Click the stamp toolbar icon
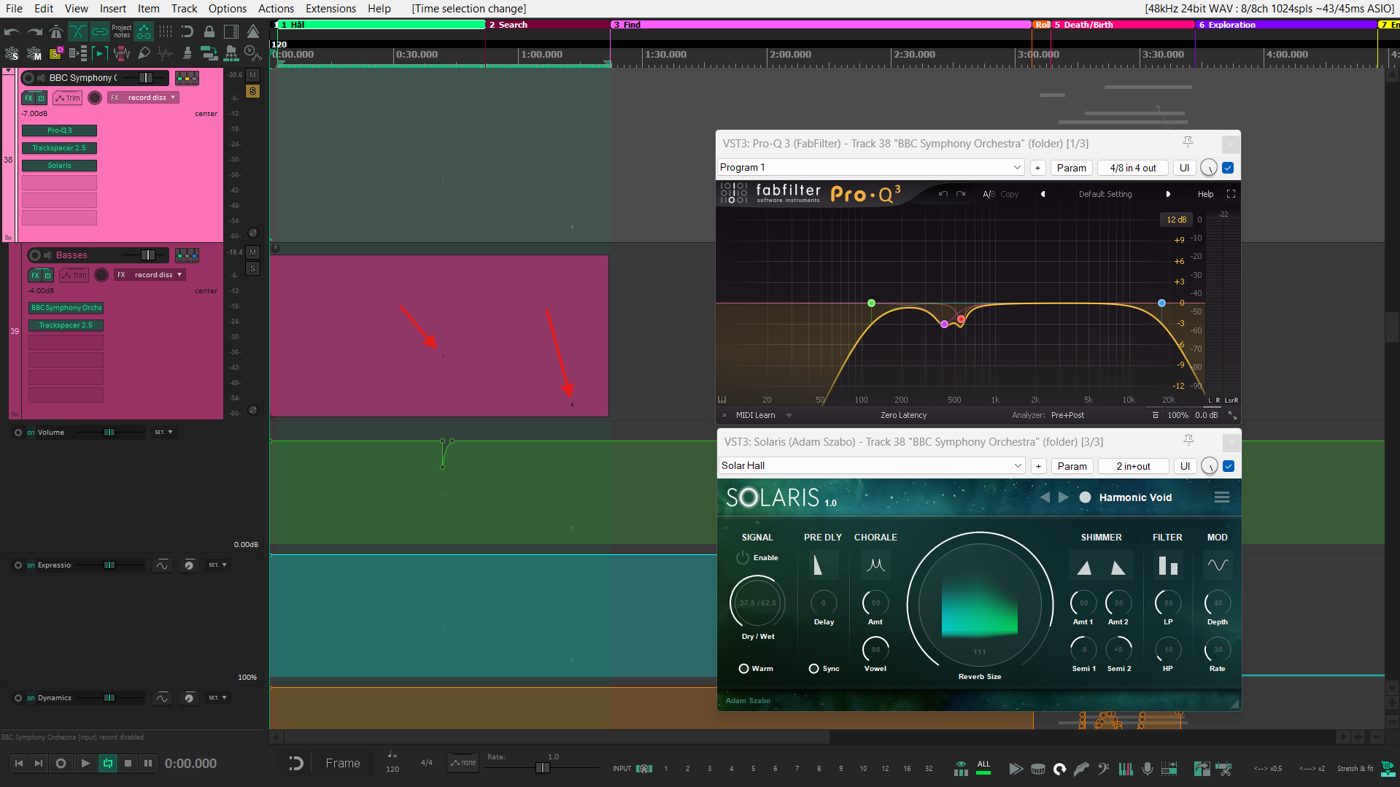1400x787 pixels. 187,53
